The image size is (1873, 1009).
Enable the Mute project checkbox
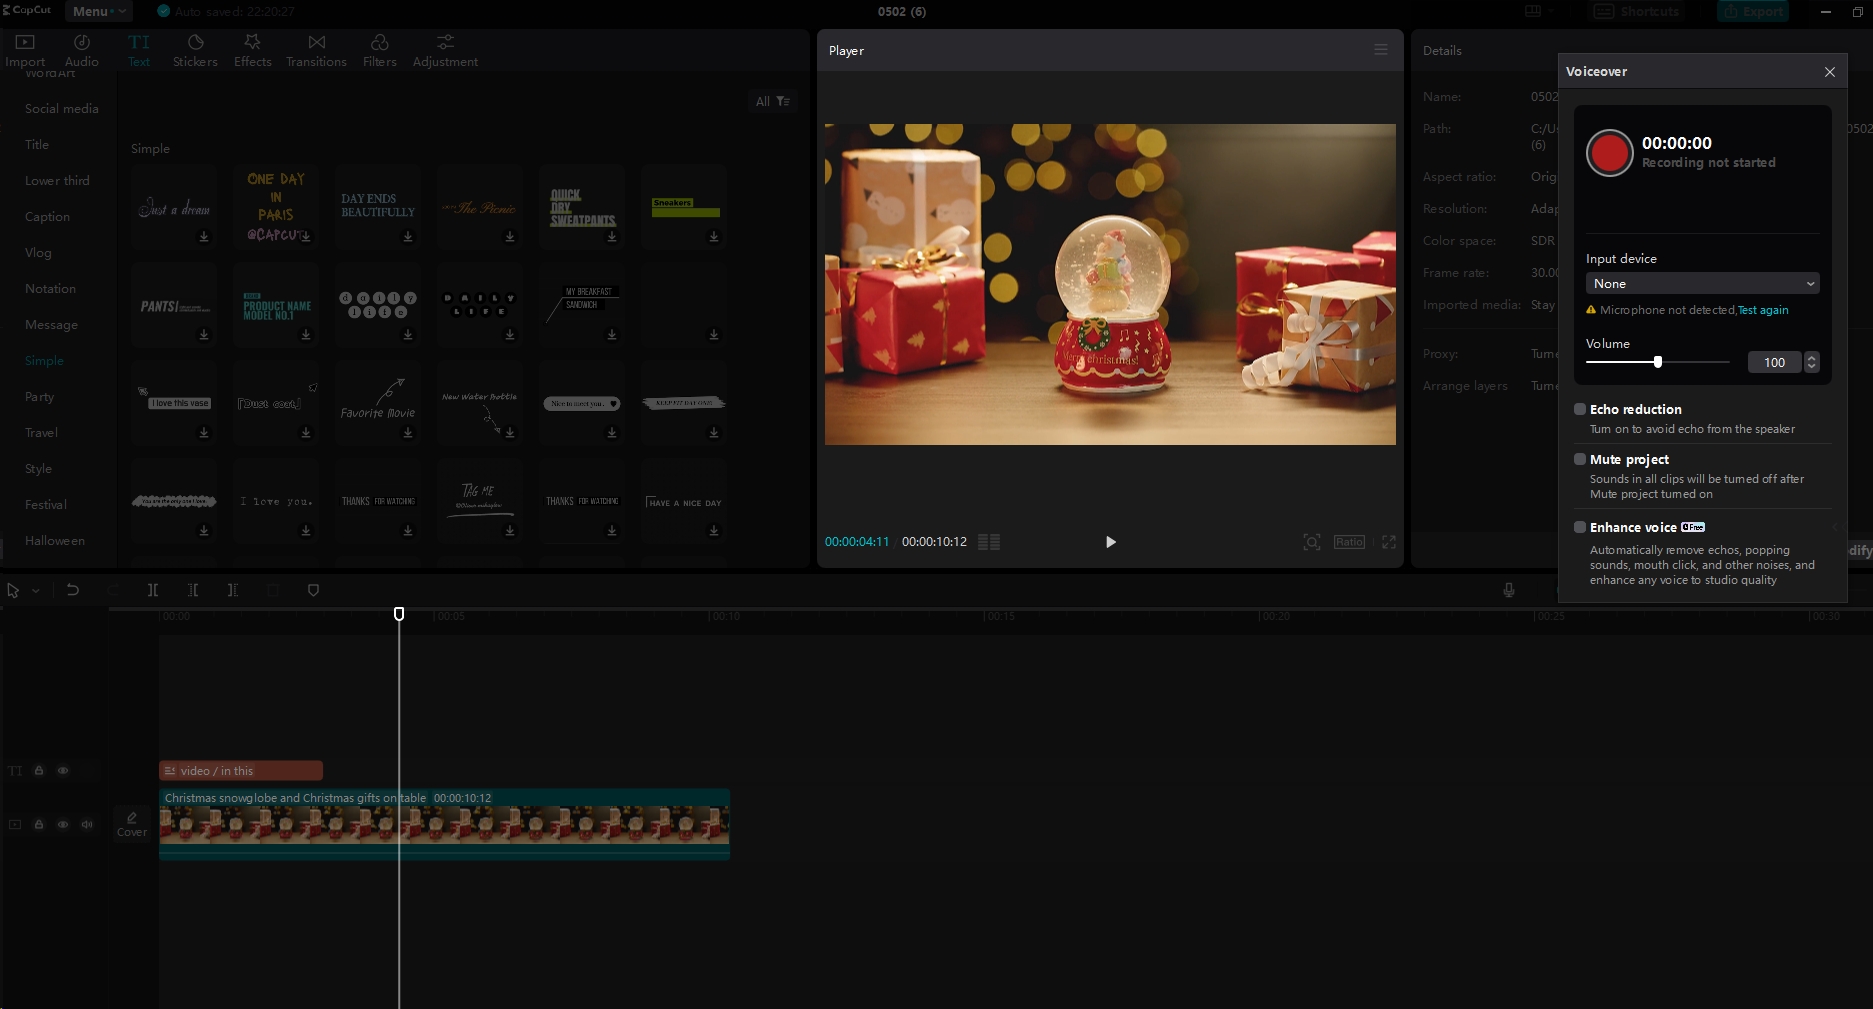1580,459
